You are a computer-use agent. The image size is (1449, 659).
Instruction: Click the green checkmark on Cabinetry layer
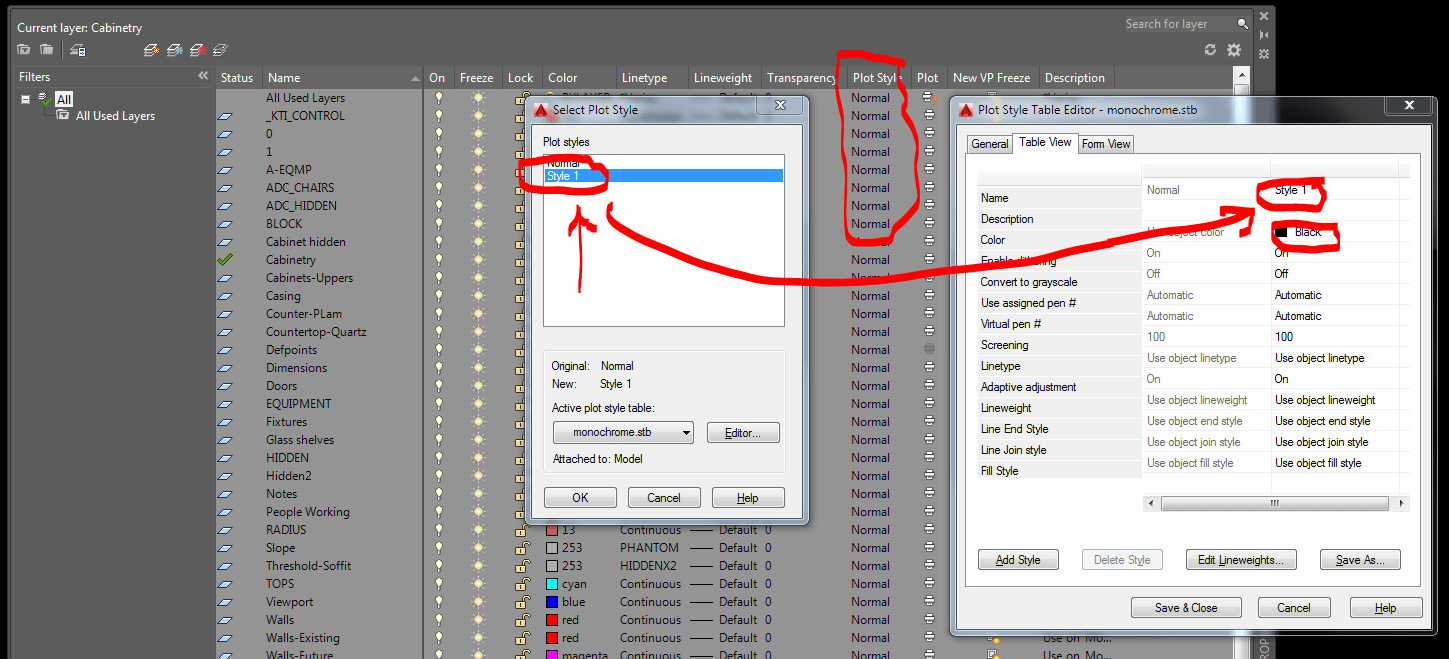pyautogui.click(x=225, y=260)
